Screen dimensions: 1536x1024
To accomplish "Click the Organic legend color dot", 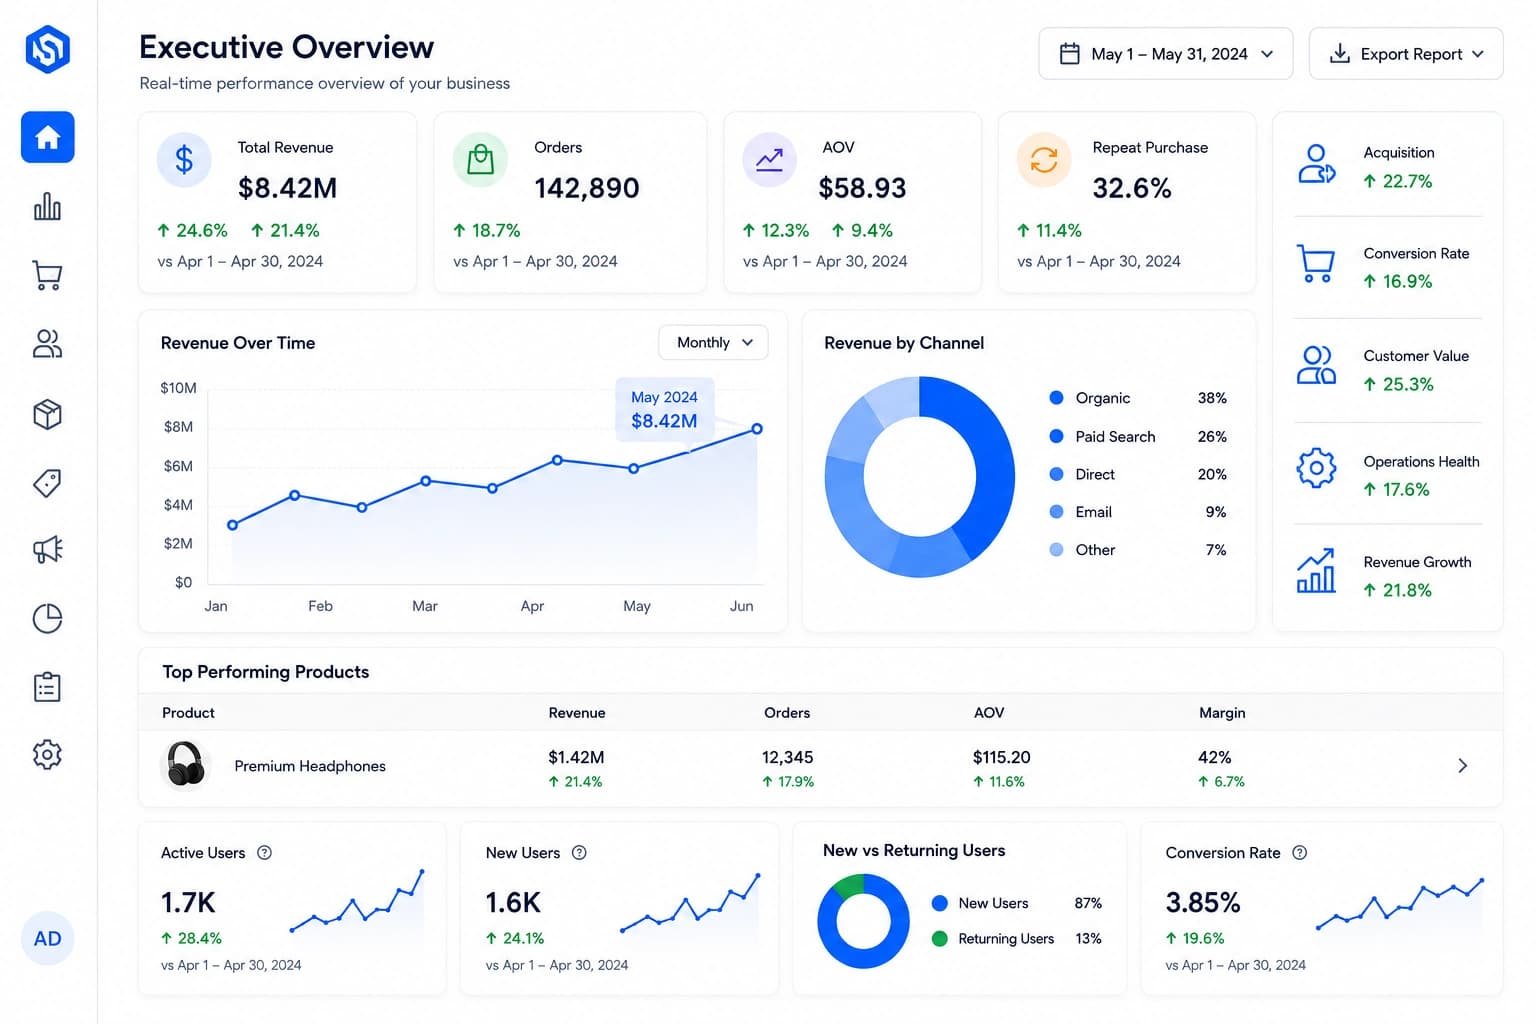I will point(1056,397).
